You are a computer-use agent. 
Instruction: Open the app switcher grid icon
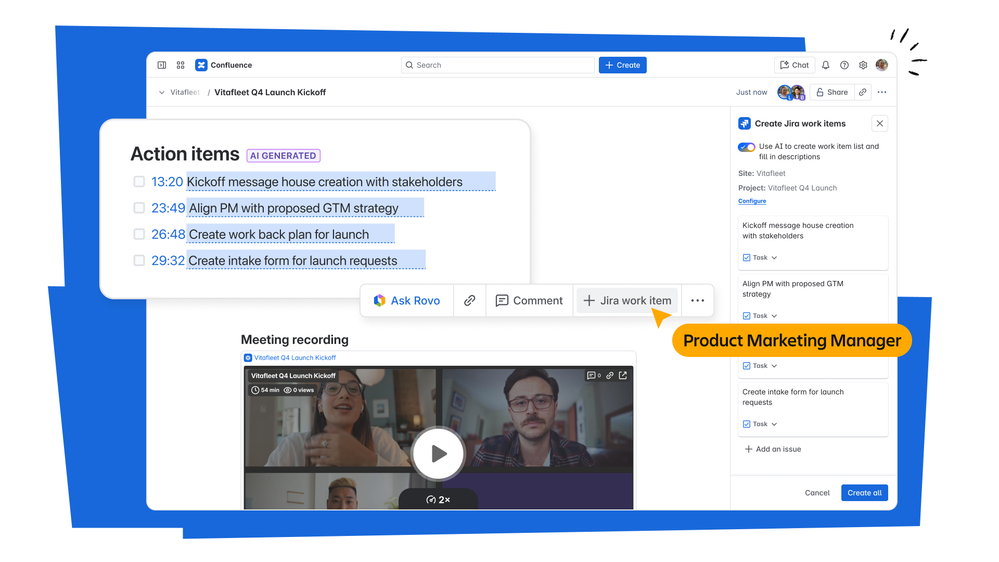pos(180,65)
